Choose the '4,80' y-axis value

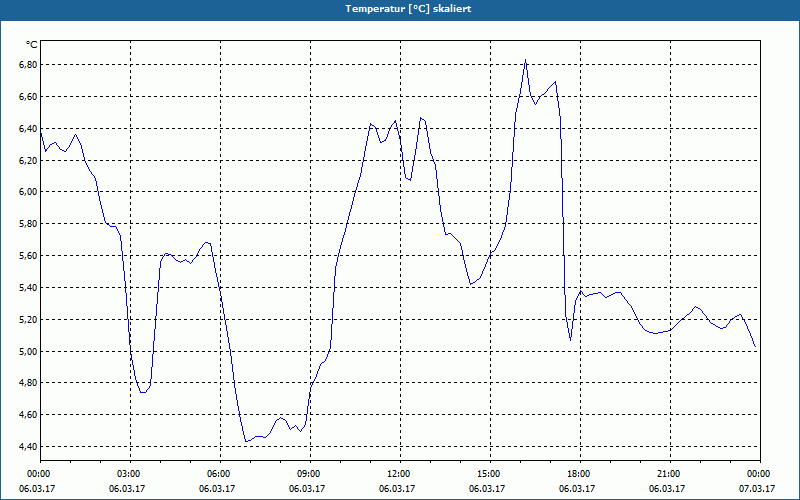click(x=29, y=383)
